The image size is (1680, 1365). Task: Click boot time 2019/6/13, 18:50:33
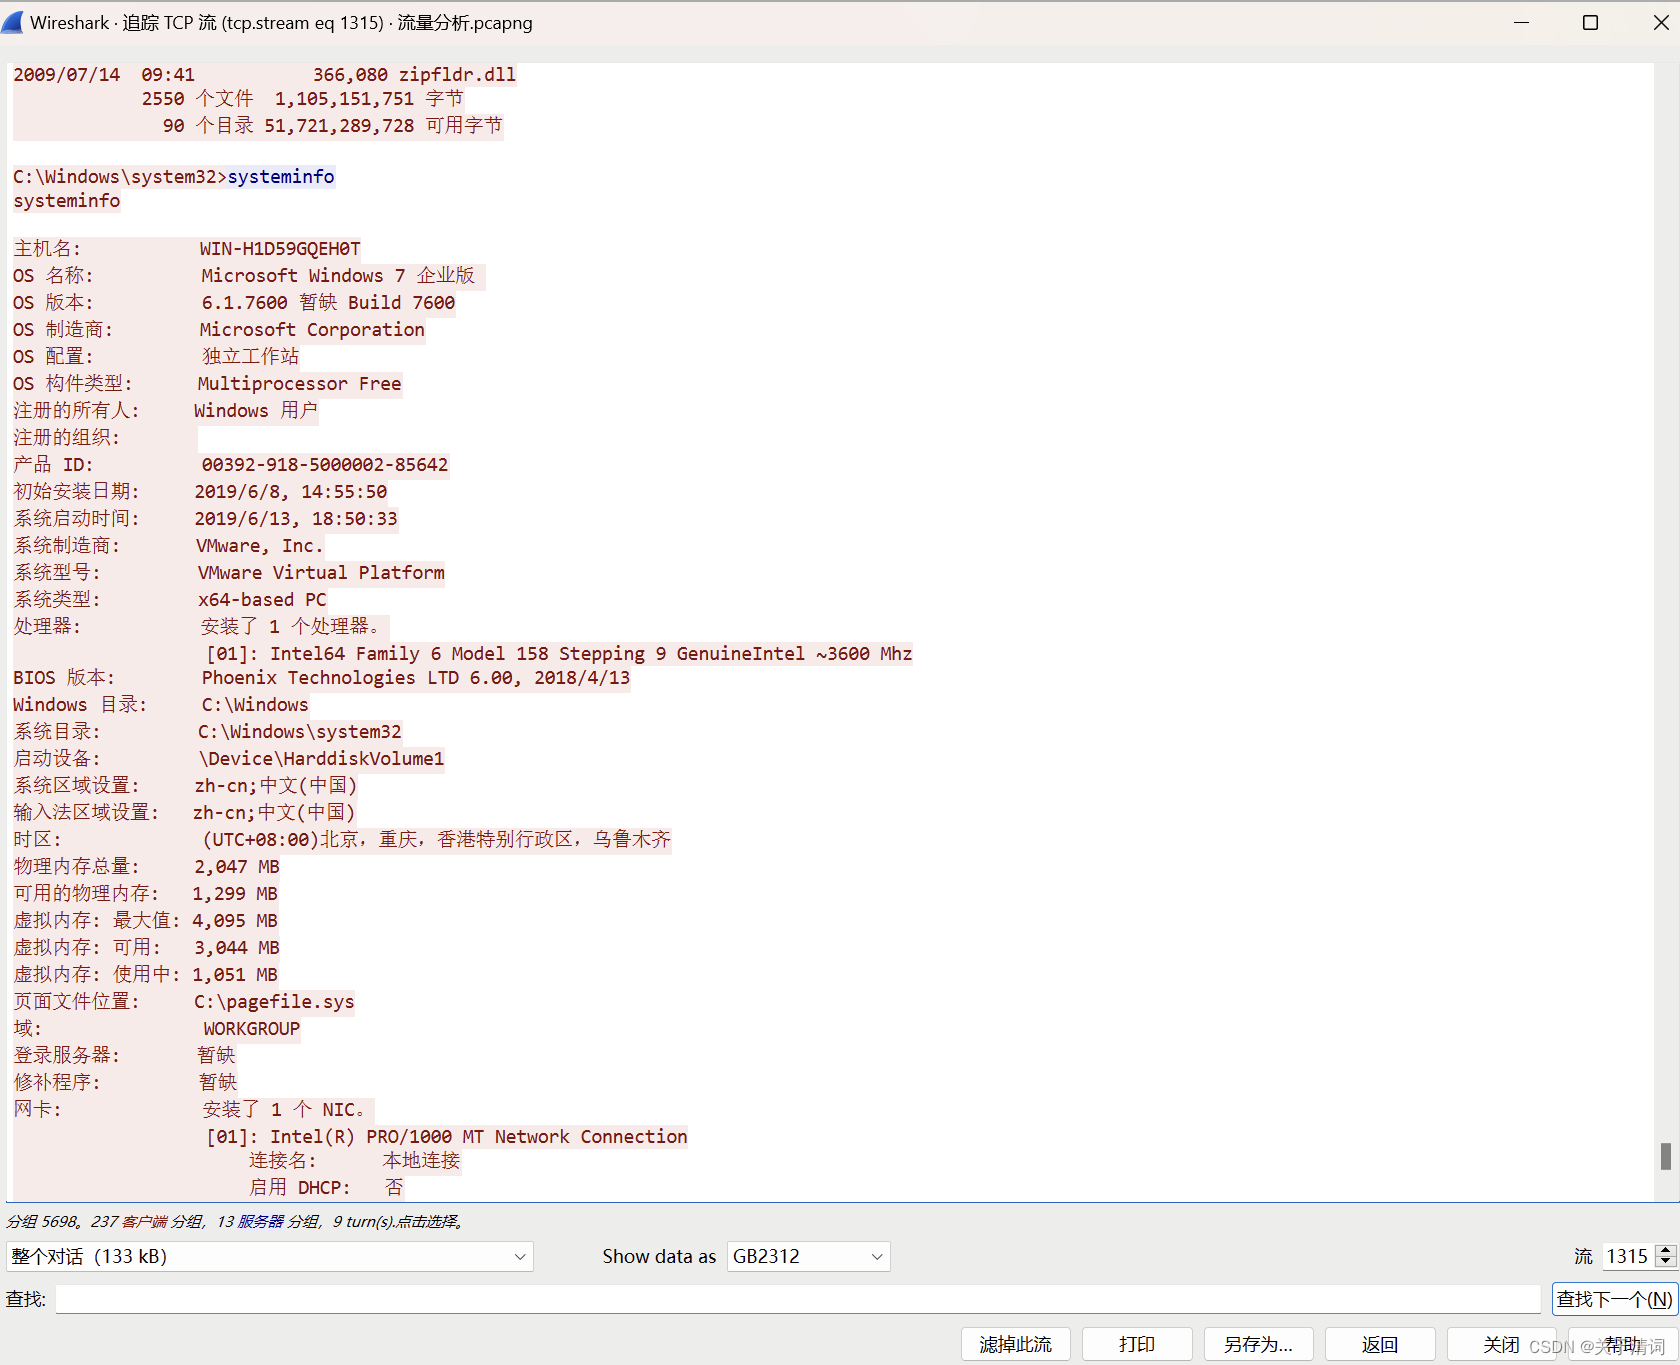(296, 518)
